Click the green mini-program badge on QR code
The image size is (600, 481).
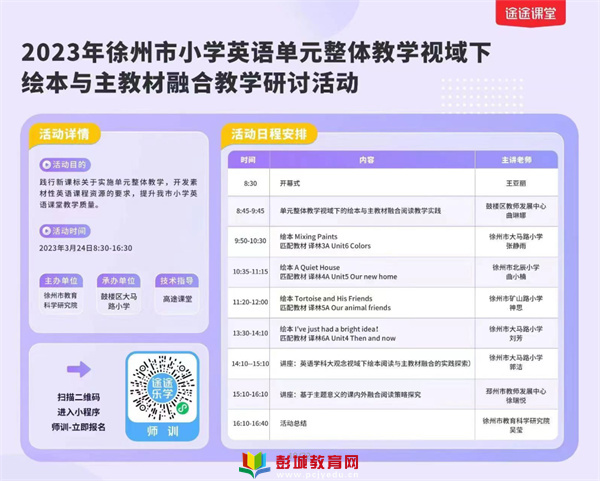pos(183,409)
